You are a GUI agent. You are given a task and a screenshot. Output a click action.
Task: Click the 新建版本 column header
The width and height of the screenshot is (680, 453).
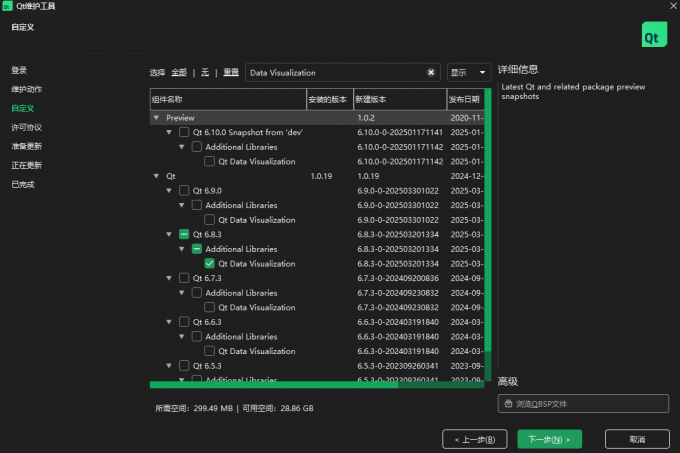pyautogui.click(x=400, y=100)
